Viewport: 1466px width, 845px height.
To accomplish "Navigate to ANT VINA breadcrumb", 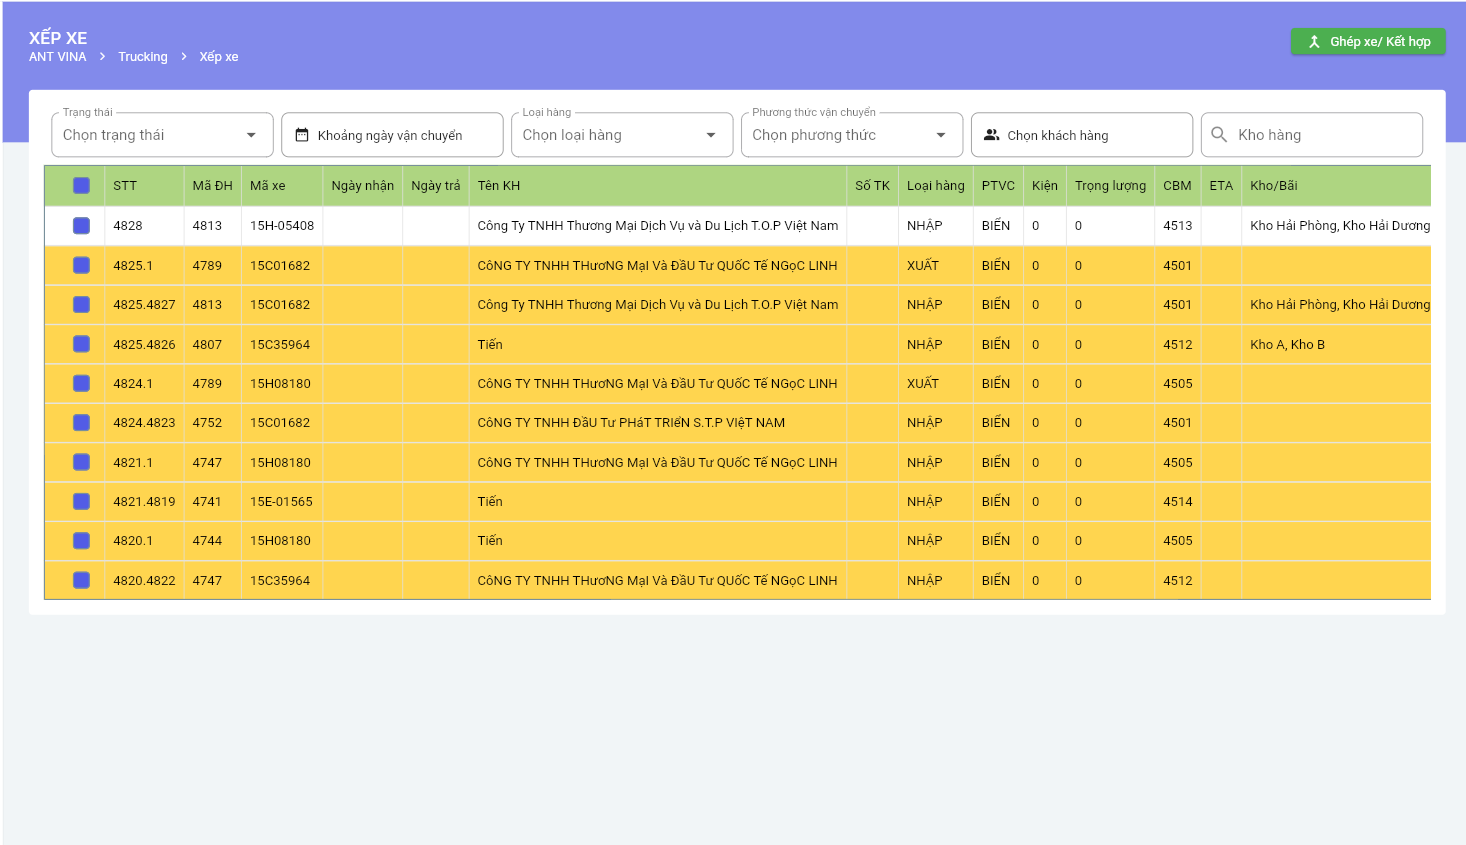I will coord(57,57).
